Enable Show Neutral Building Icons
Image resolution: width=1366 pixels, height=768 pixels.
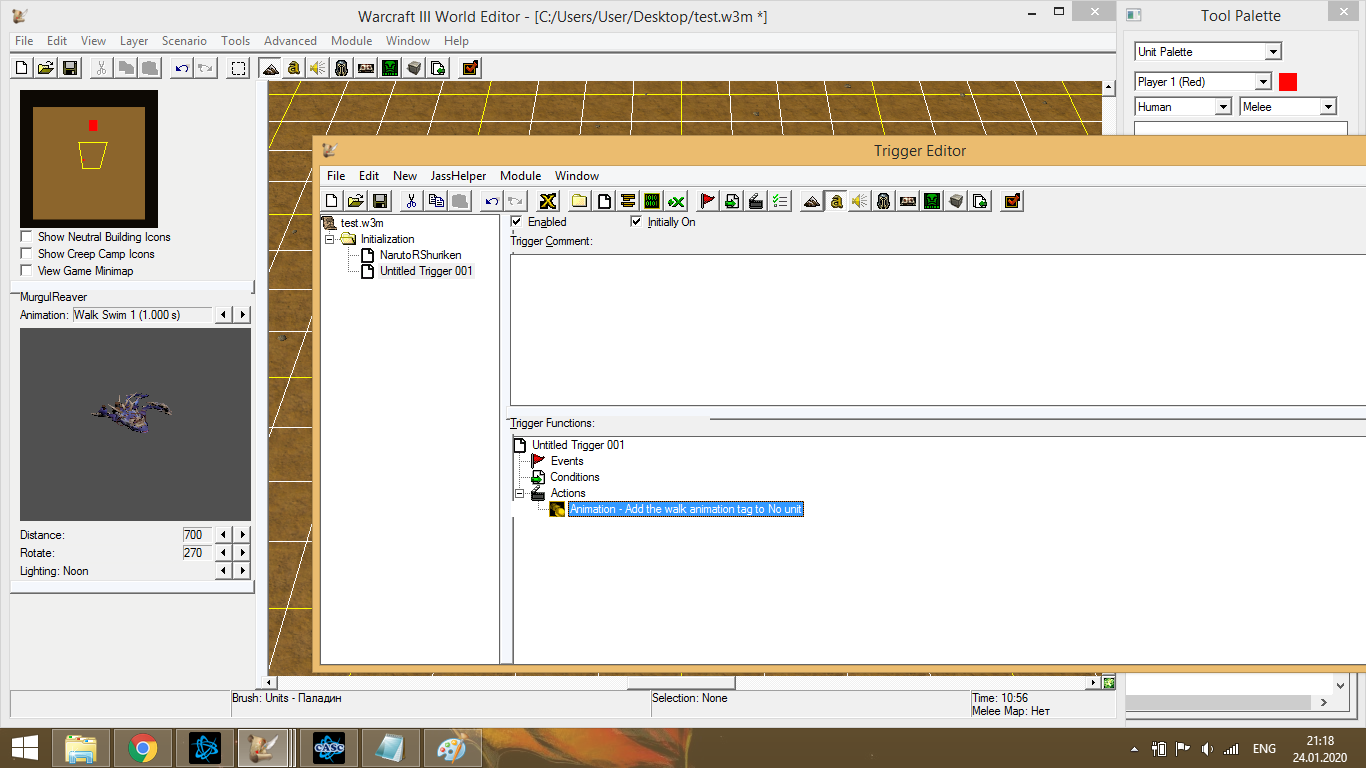click(x=26, y=237)
